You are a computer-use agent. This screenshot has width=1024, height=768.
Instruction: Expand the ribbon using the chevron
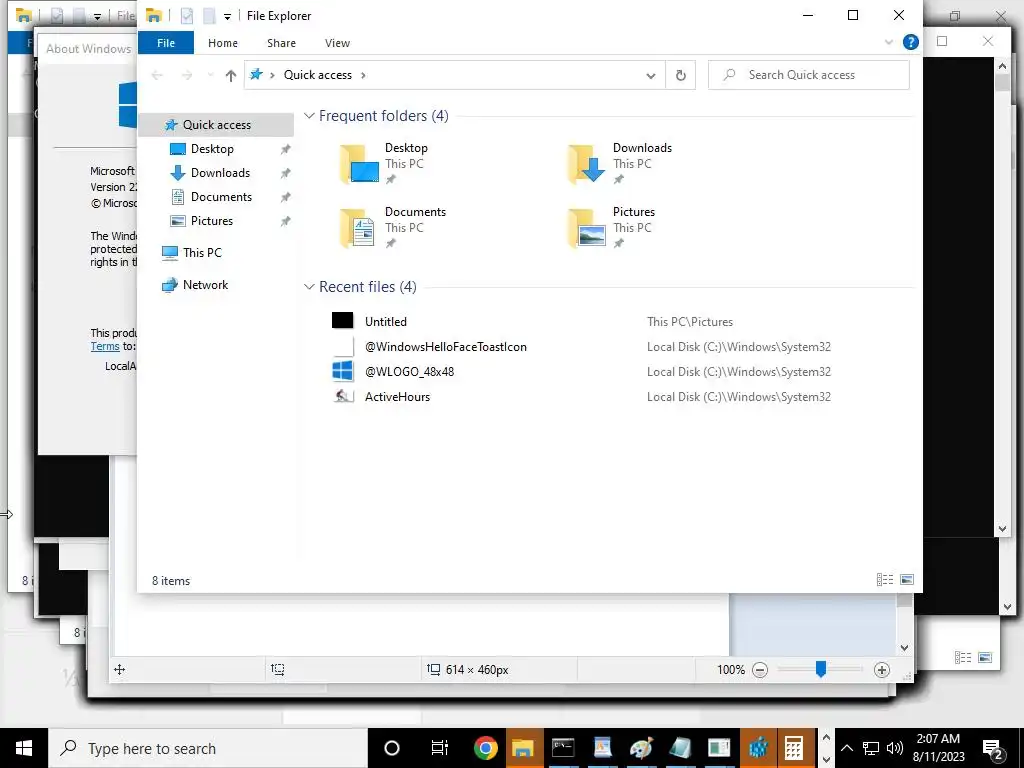[889, 42]
